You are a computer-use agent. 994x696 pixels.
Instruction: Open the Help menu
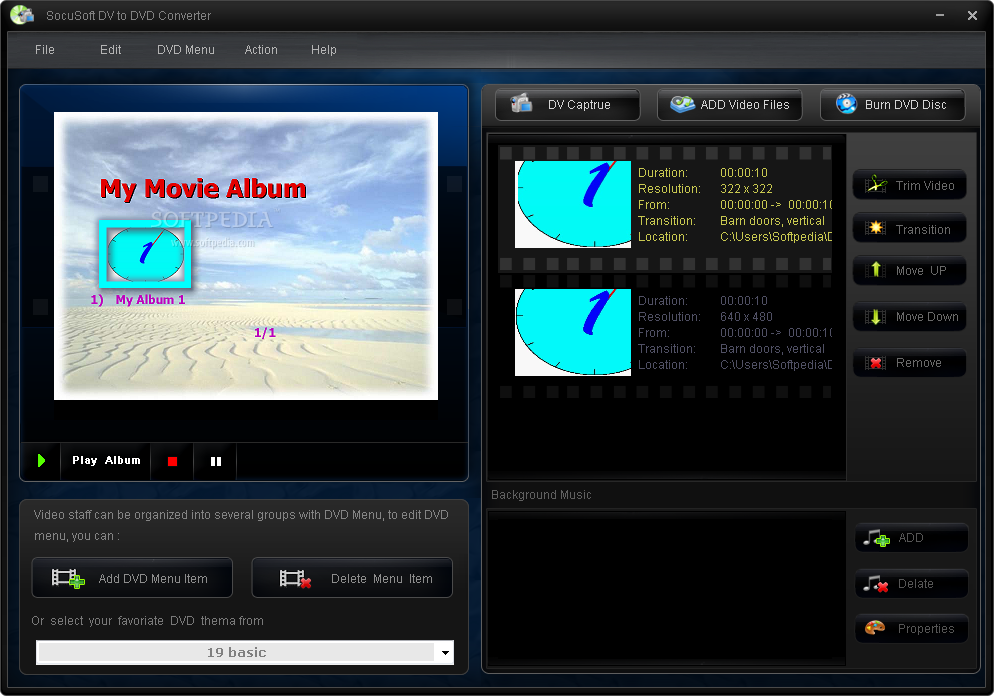pyautogui.click(x=323, y=49)
